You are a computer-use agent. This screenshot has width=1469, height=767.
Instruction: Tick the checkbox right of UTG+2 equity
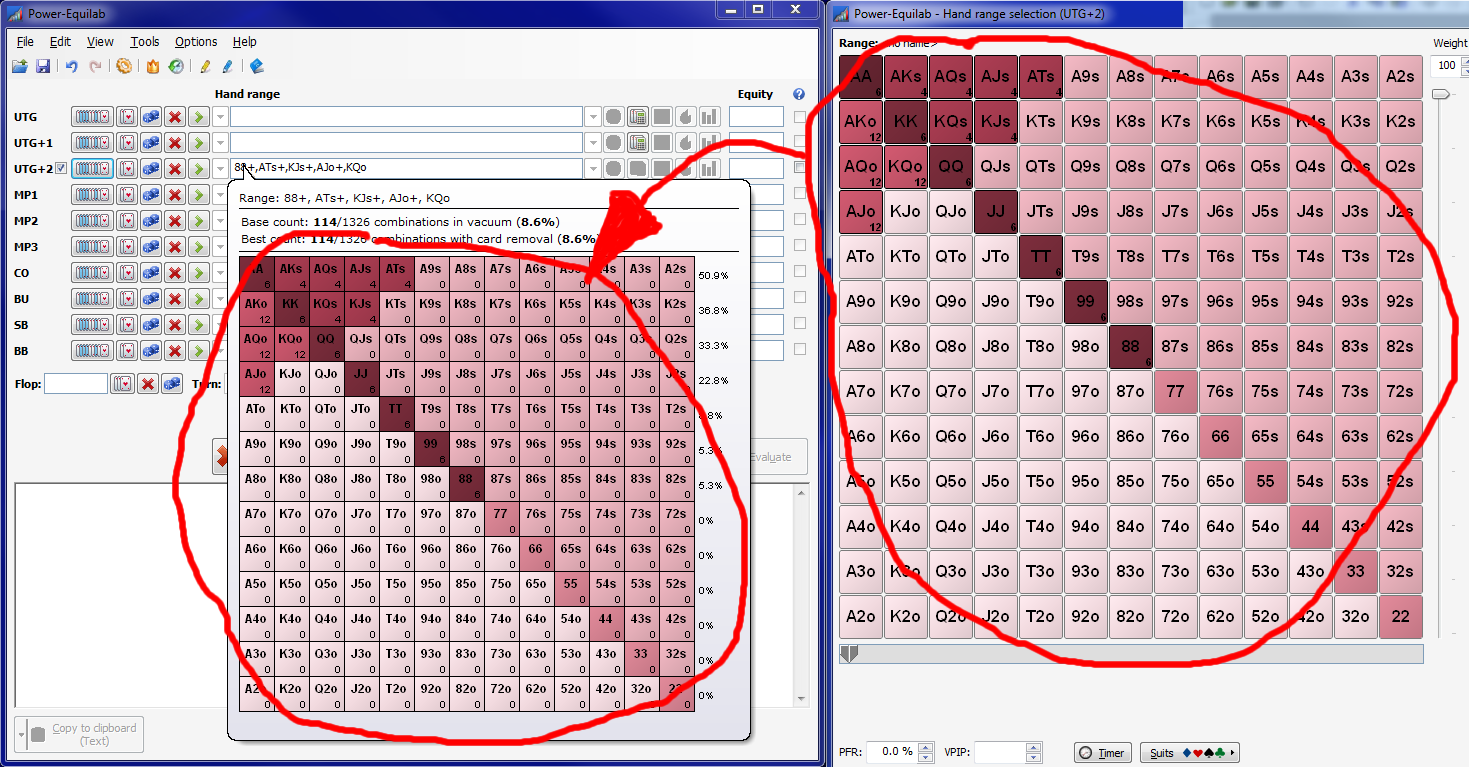(x=800, y=169)
